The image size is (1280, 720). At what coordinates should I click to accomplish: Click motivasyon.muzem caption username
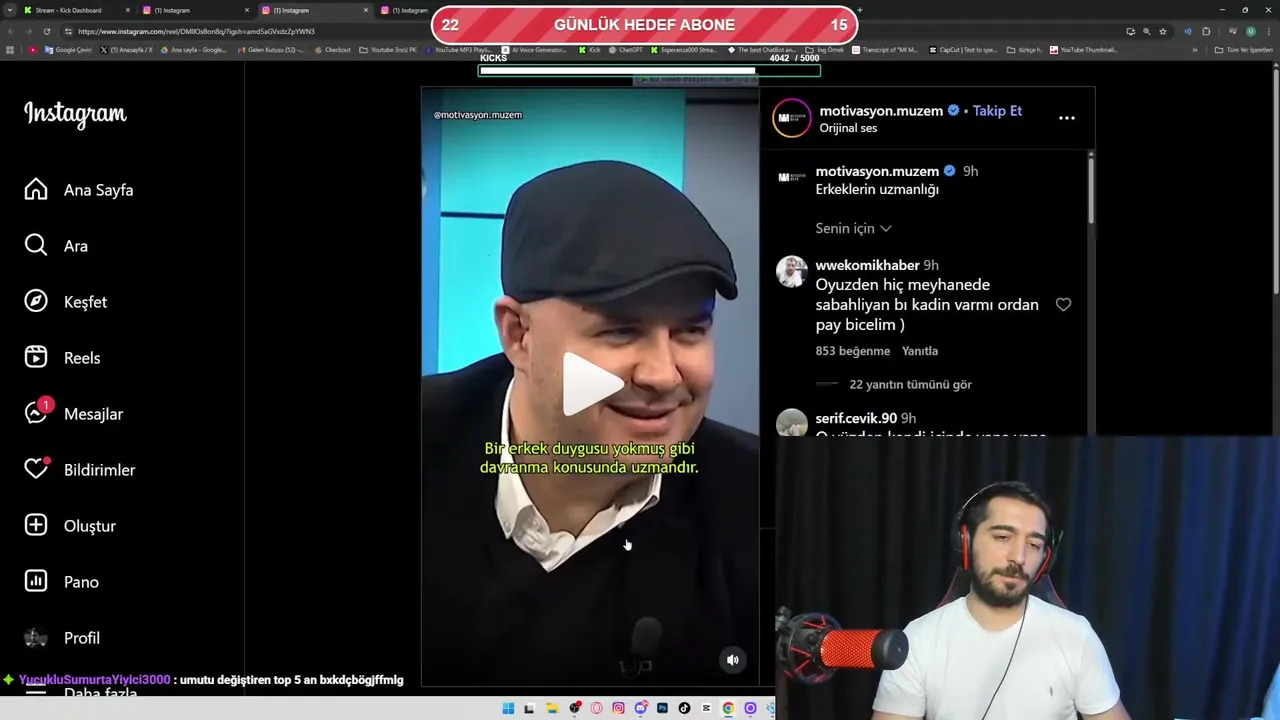point(877,171)
